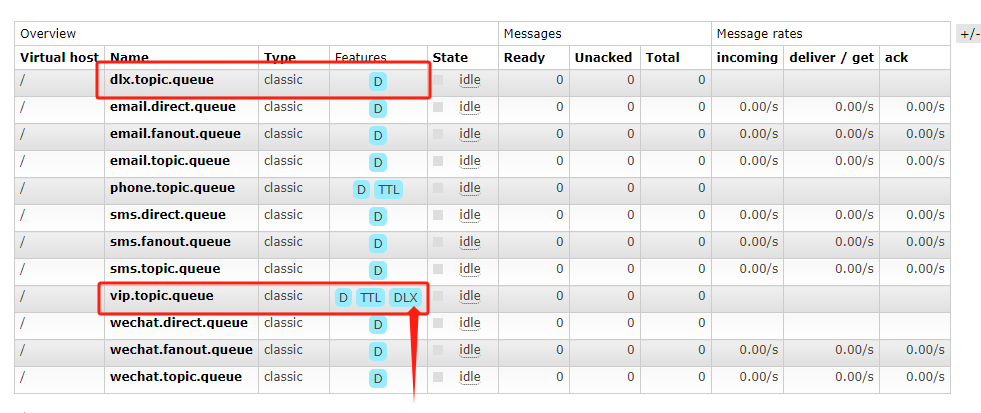The image size is (981, 413).
Task: Click the D badge on dlx.topic.queue
Action: [377, 81]
